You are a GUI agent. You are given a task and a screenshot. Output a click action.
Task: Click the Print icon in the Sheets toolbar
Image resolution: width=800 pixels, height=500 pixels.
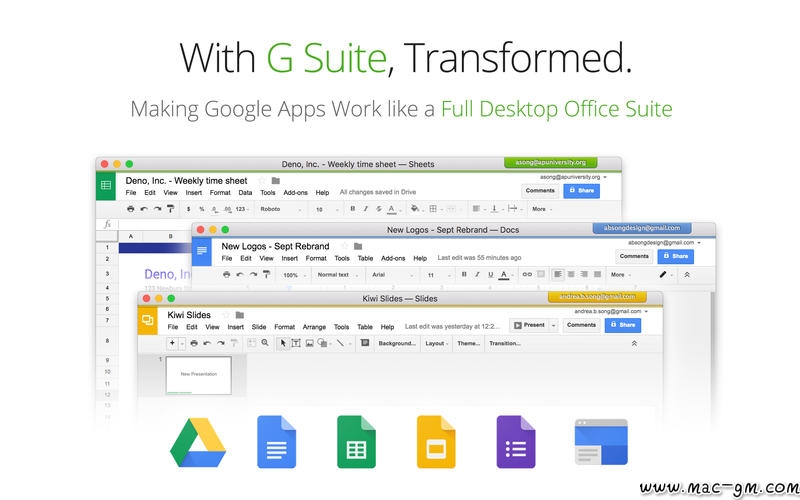(131, 209)
